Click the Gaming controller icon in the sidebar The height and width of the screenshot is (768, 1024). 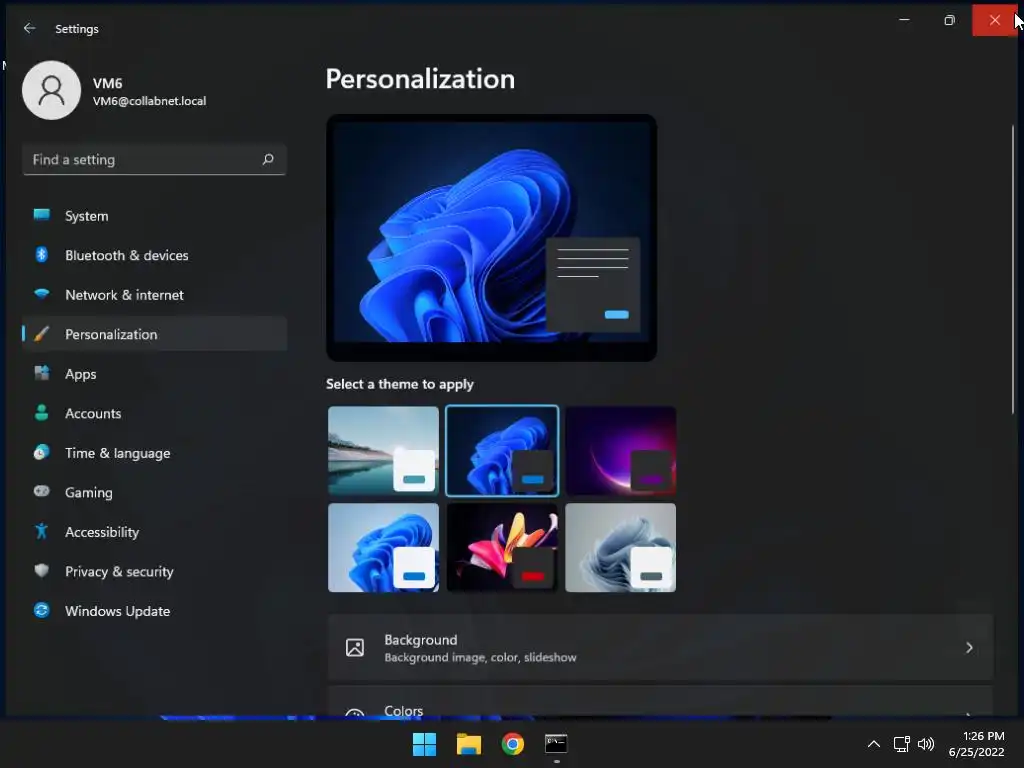pos(42,491)
